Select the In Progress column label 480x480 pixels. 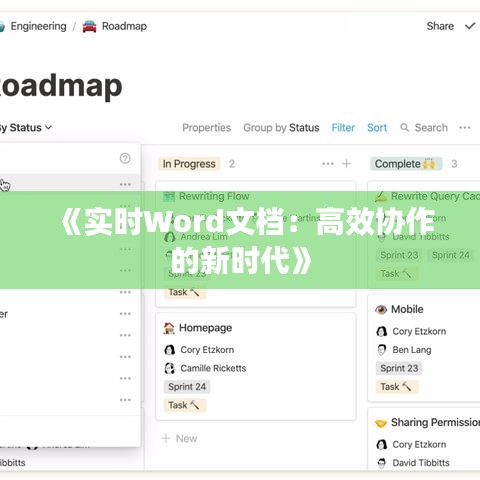189,164
